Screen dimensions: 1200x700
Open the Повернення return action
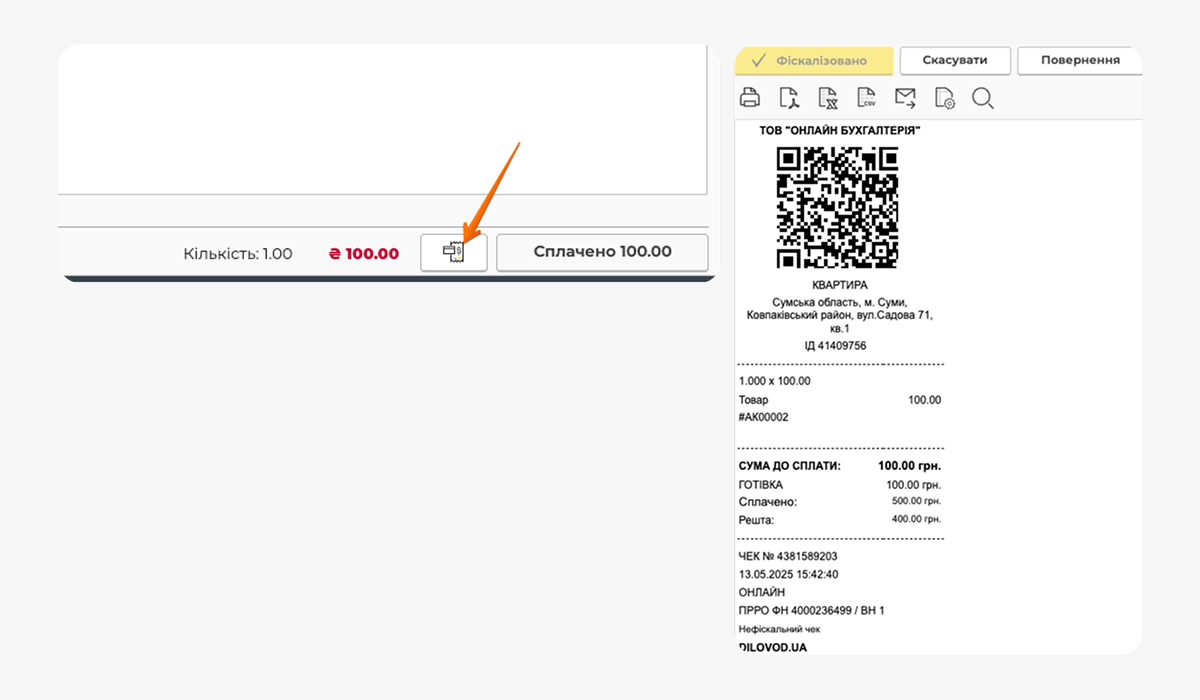click(1079, 60)
